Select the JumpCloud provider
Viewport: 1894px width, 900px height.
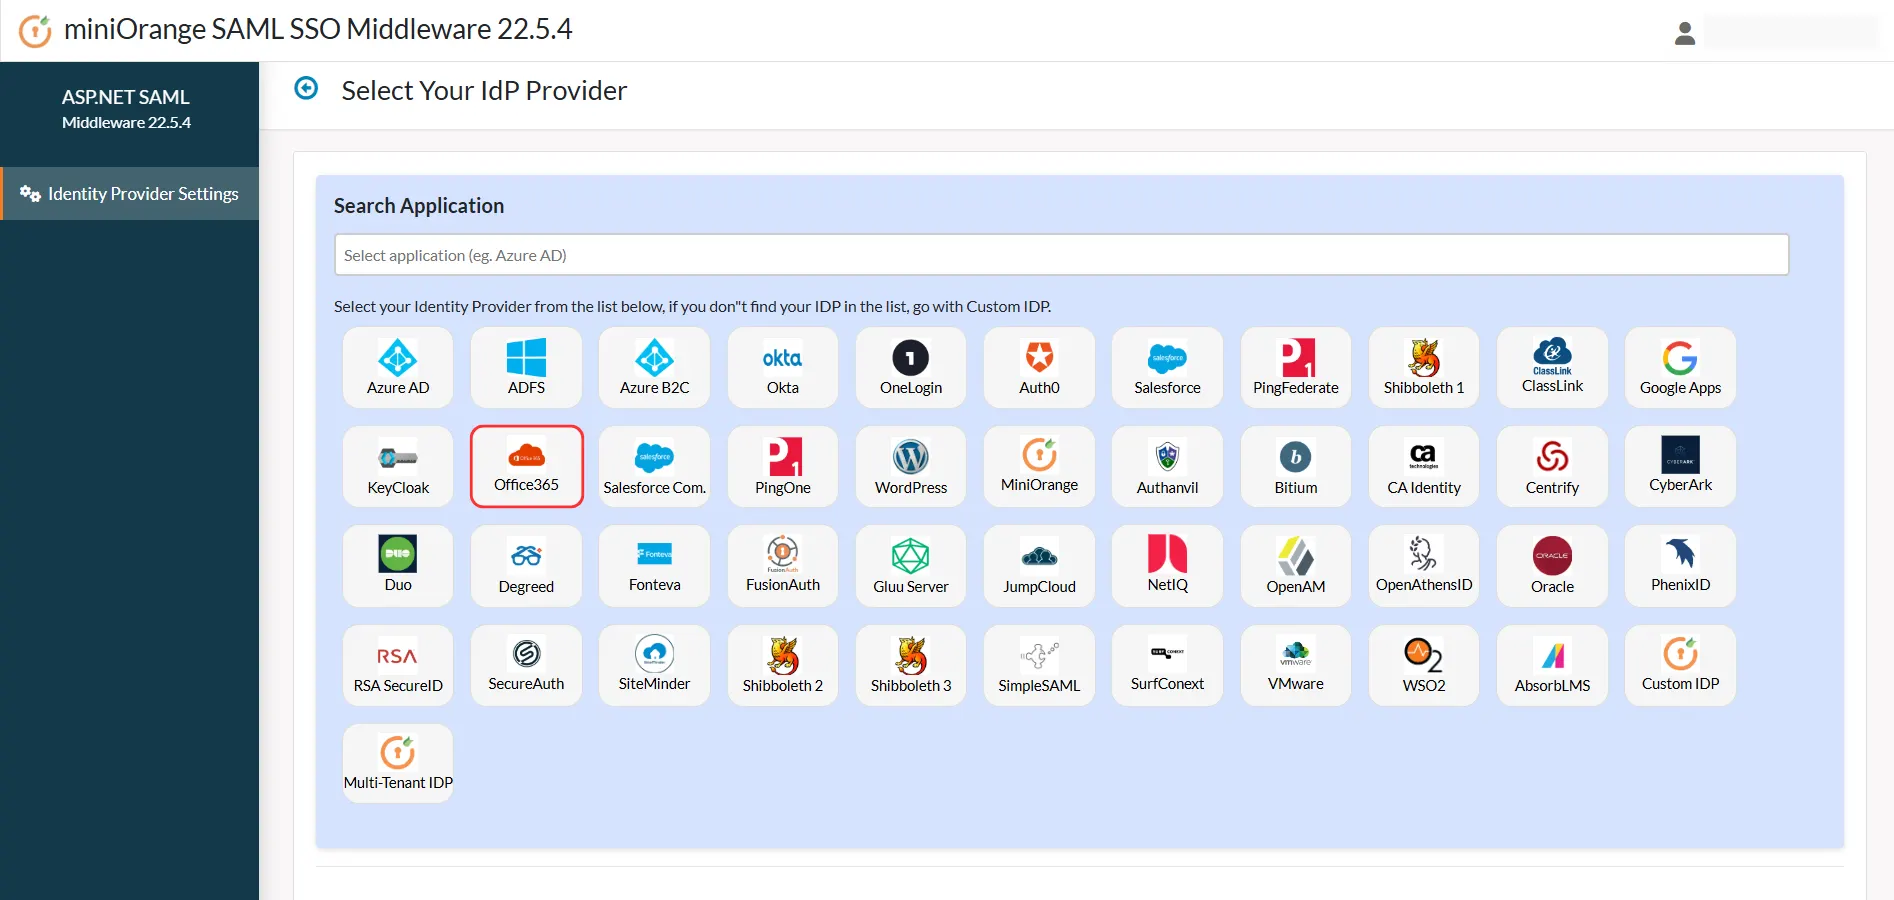pyautogui.click(x=1039, y=566)
